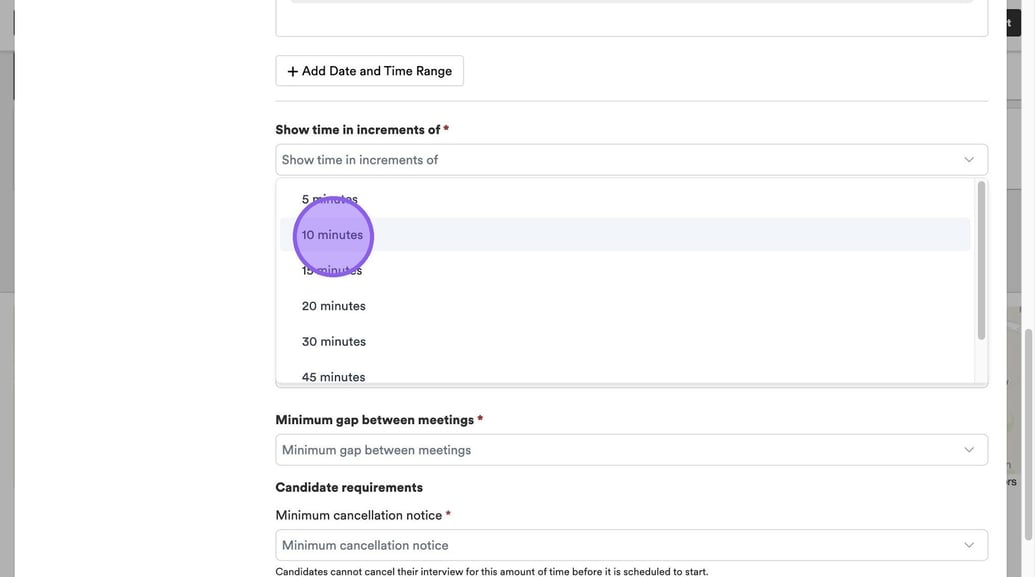Choose 10 minutes from the list
Viewport: 1035px width, 577px height.
[333, 235]
